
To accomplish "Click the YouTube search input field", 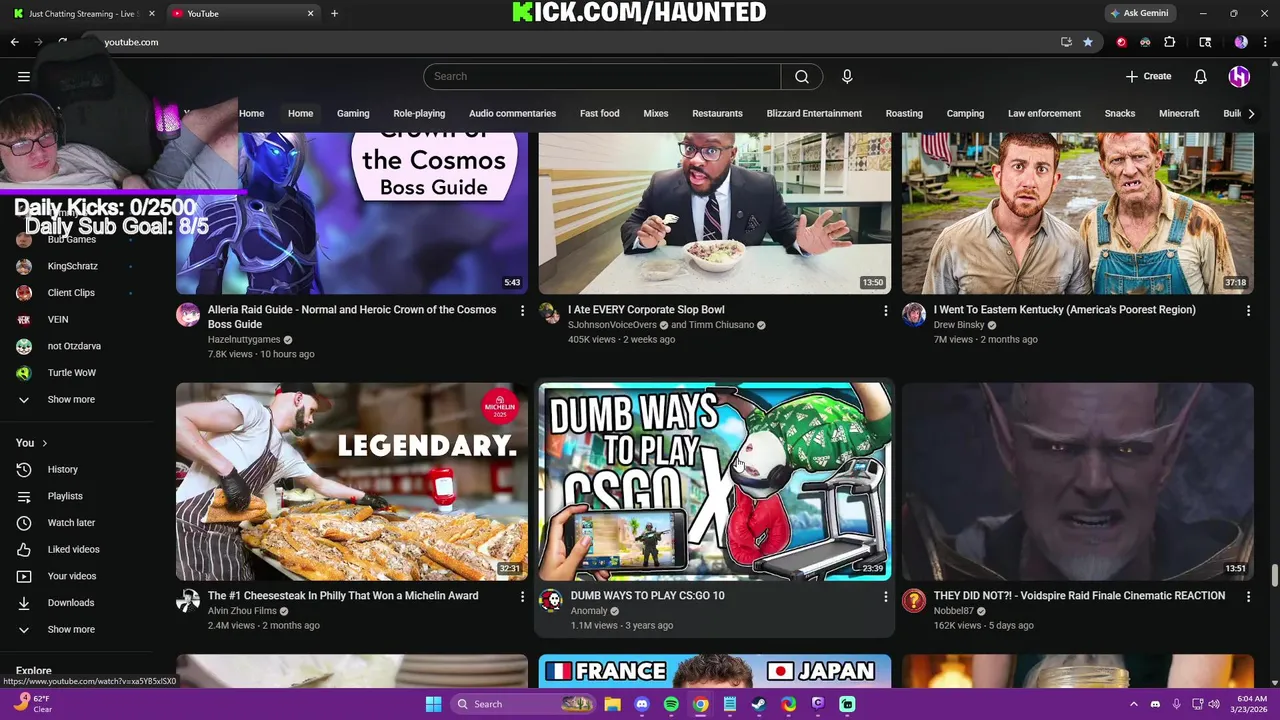I will click(602, 76).
